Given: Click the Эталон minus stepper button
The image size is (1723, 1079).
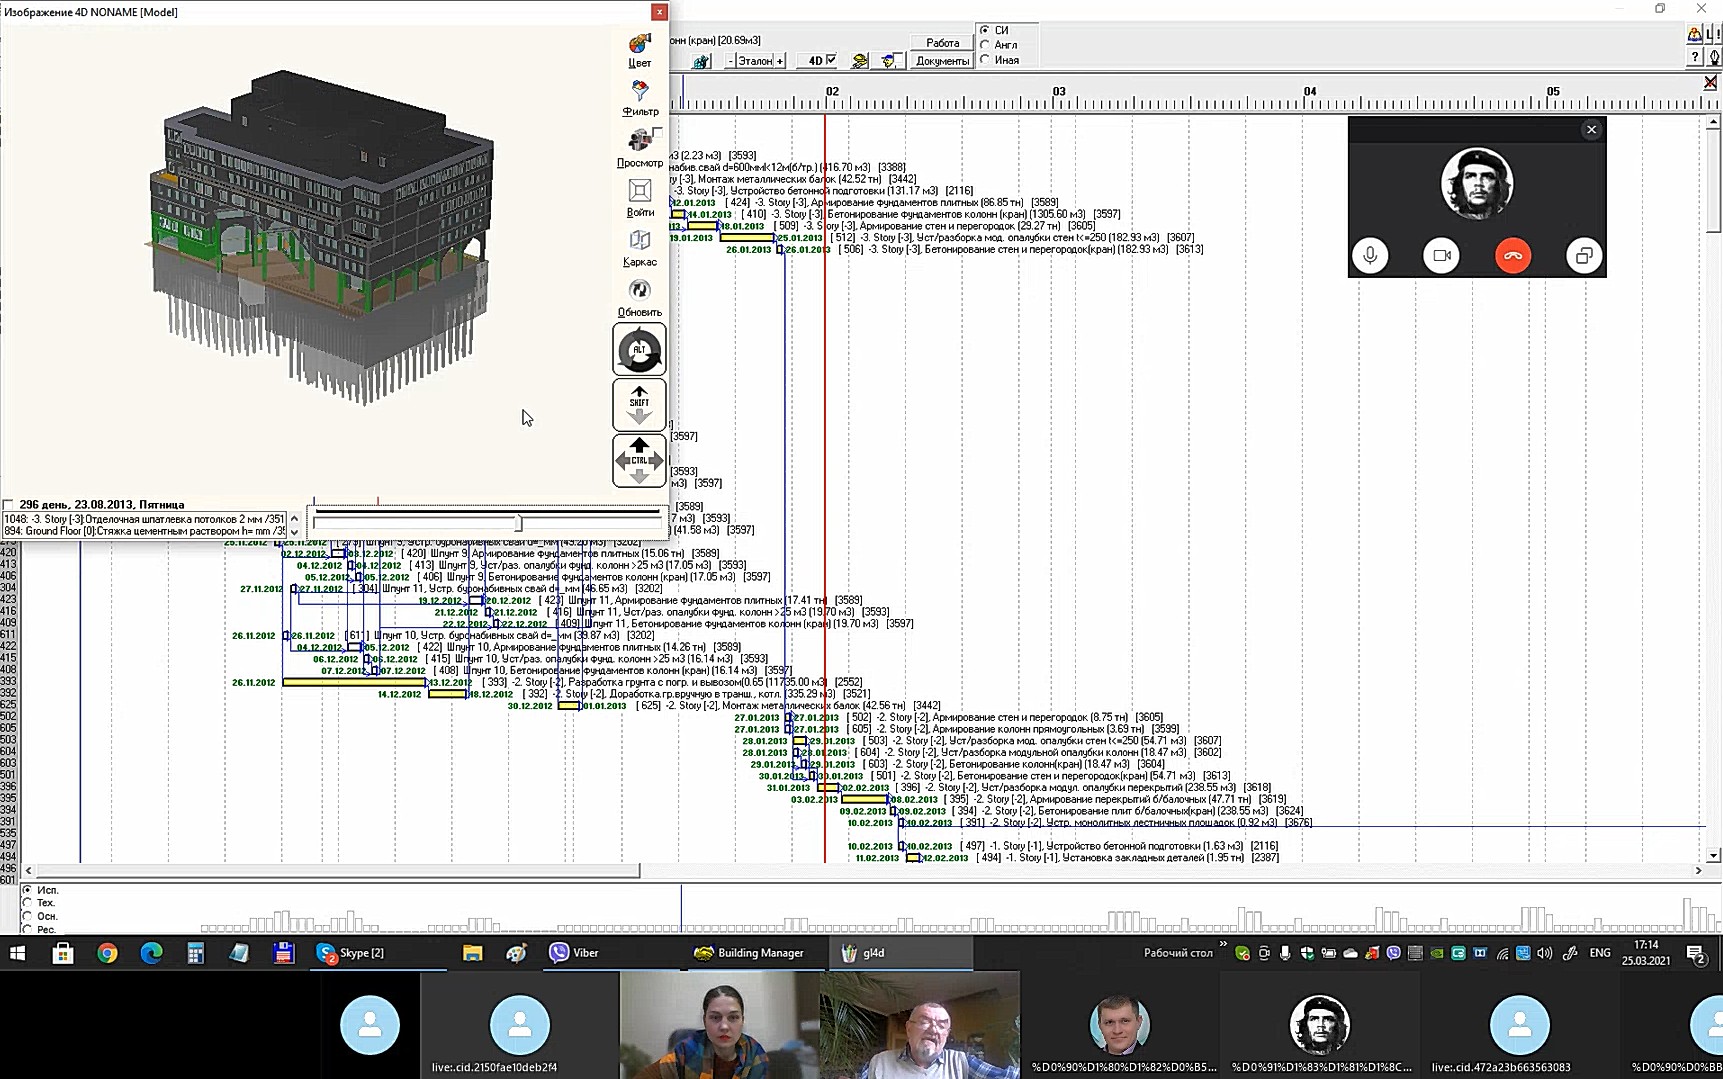Looking at the screenshot, I should (730, 61).
